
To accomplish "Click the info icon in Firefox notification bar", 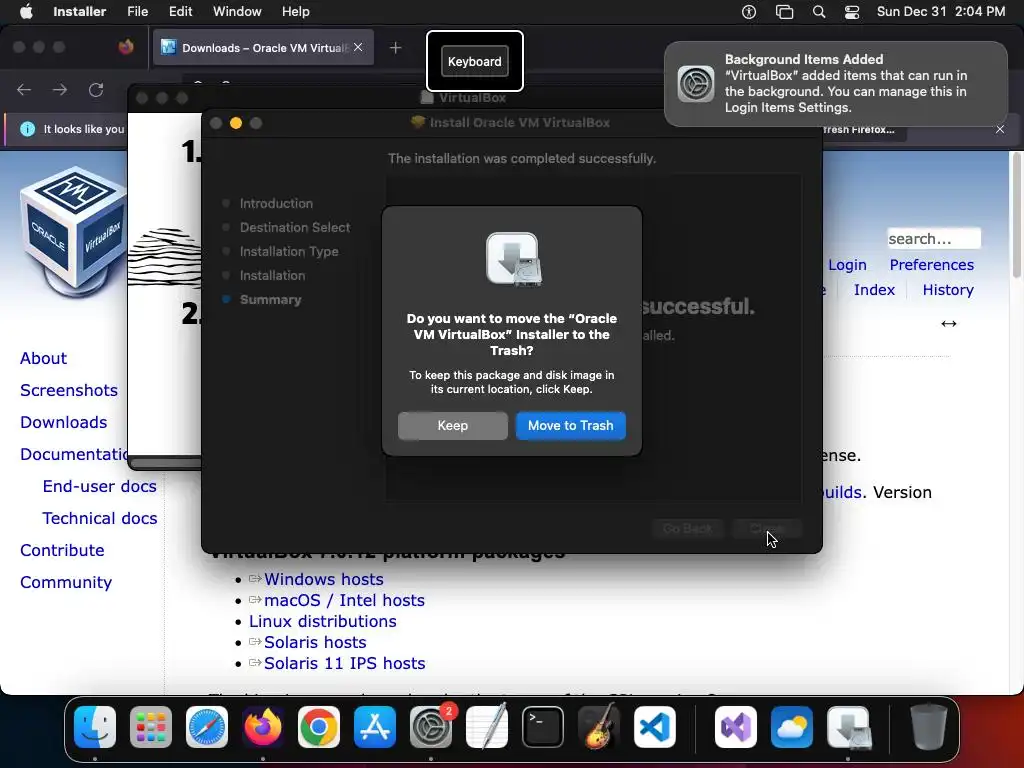I will coord(27,129).
